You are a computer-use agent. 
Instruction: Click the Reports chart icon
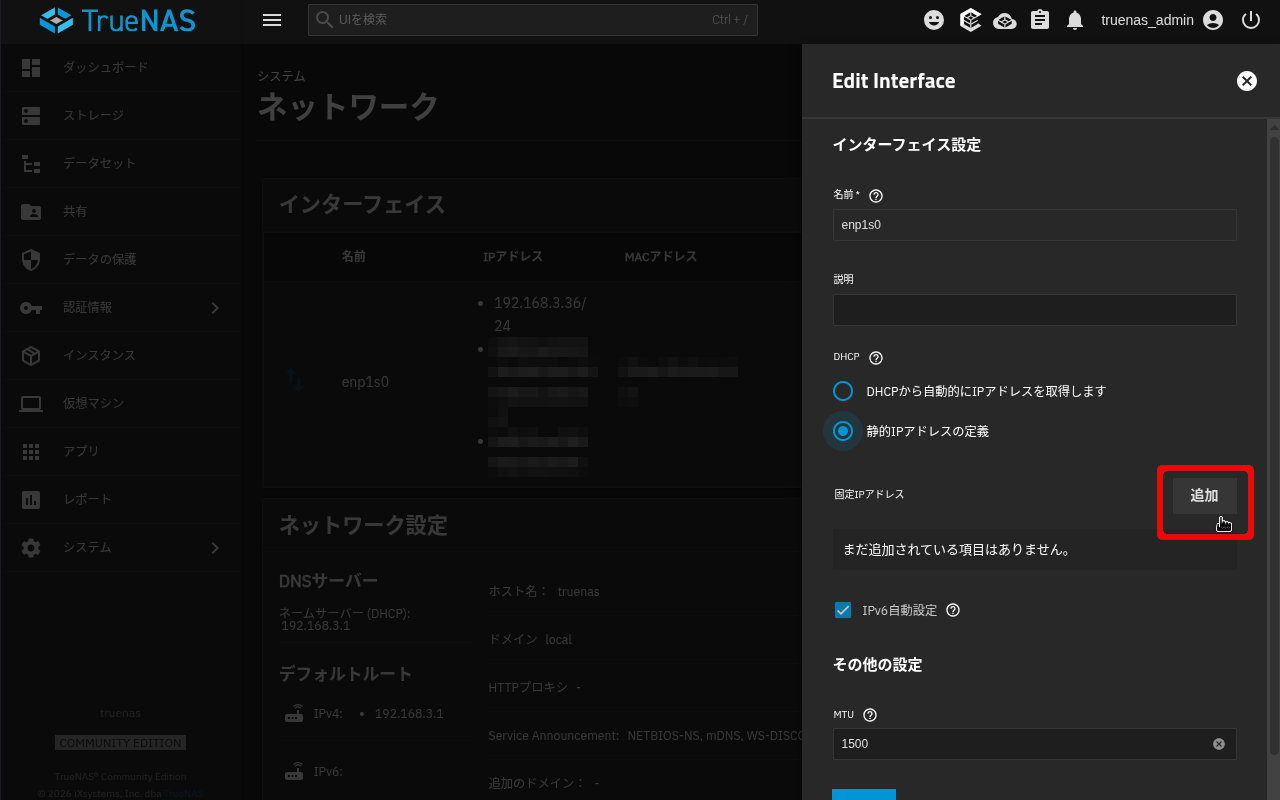click(x=31, y=499)
